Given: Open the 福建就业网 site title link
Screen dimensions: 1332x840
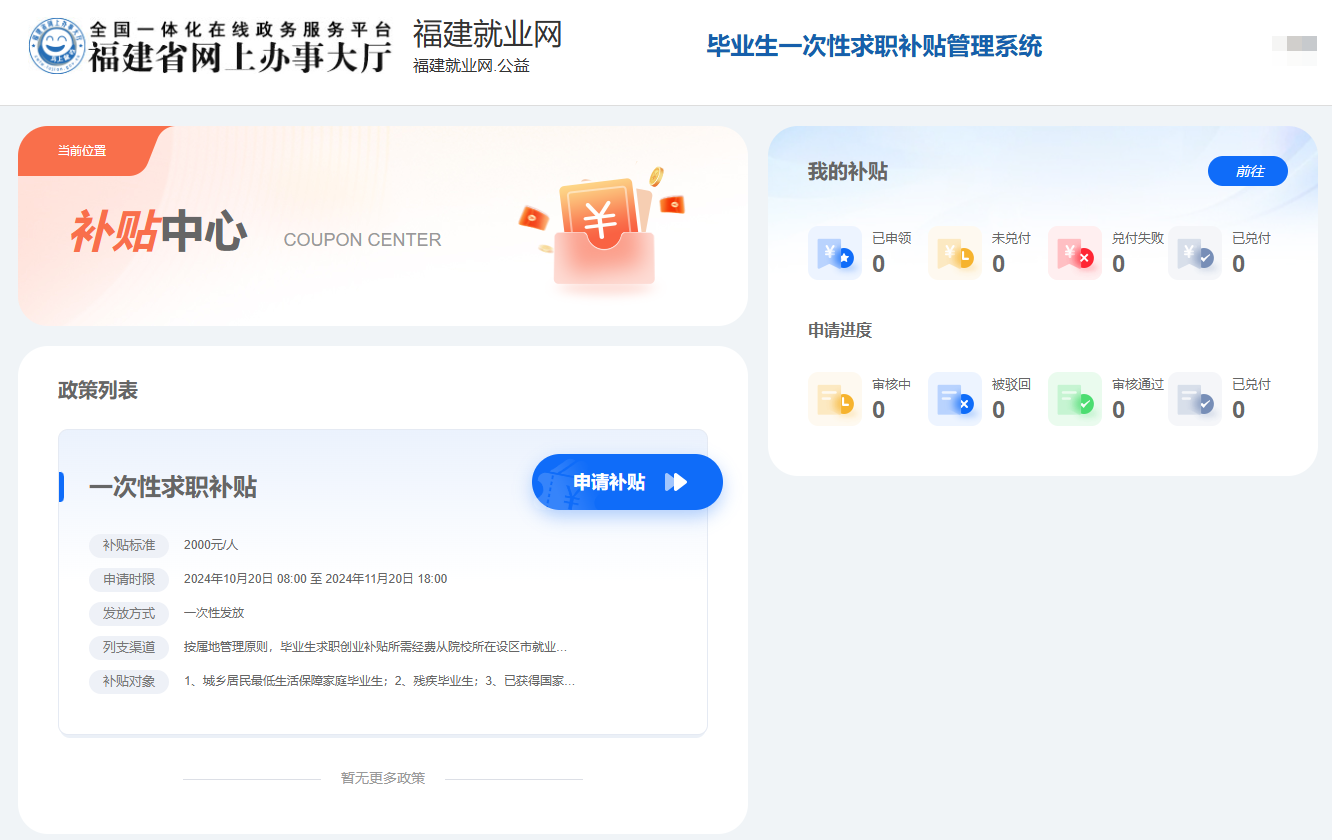Looking at the screenshot, I should coord(487,35).
